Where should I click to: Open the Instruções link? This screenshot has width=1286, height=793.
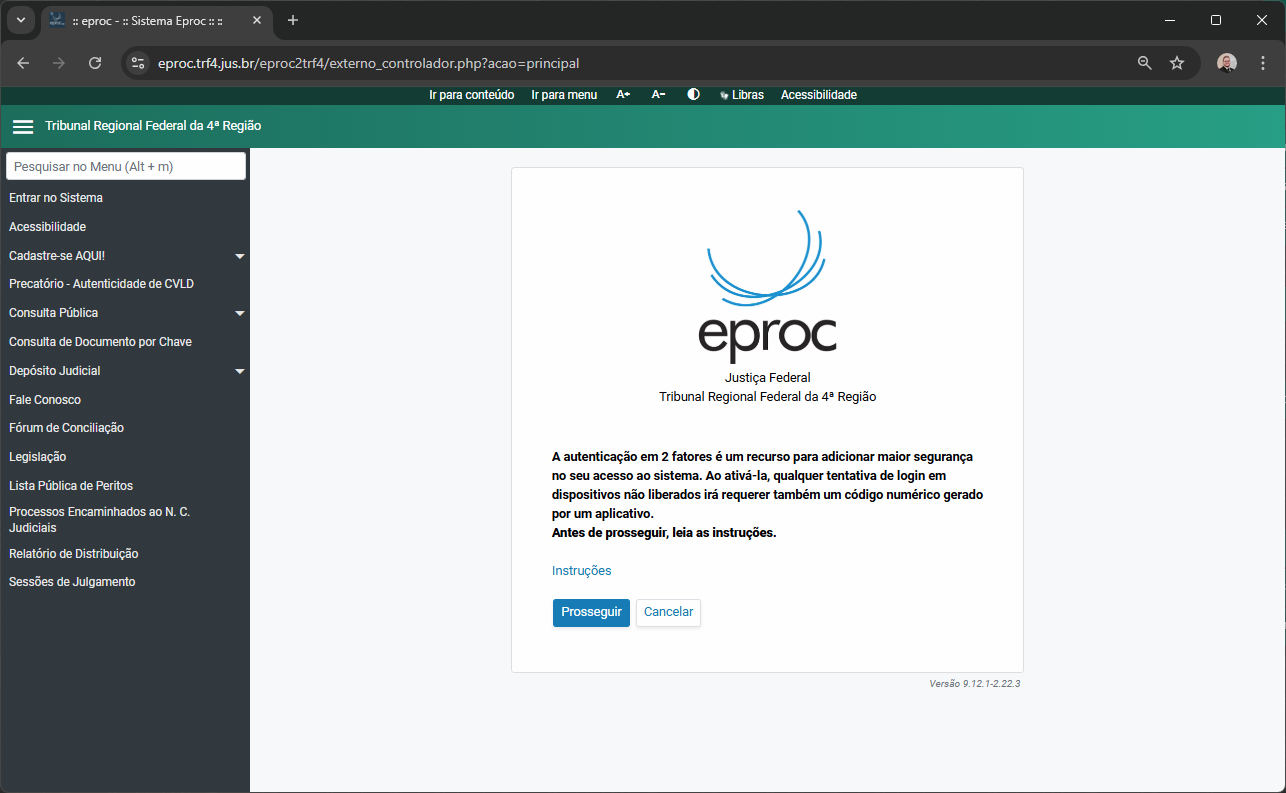pyautogui.click(x=581, y=571)
